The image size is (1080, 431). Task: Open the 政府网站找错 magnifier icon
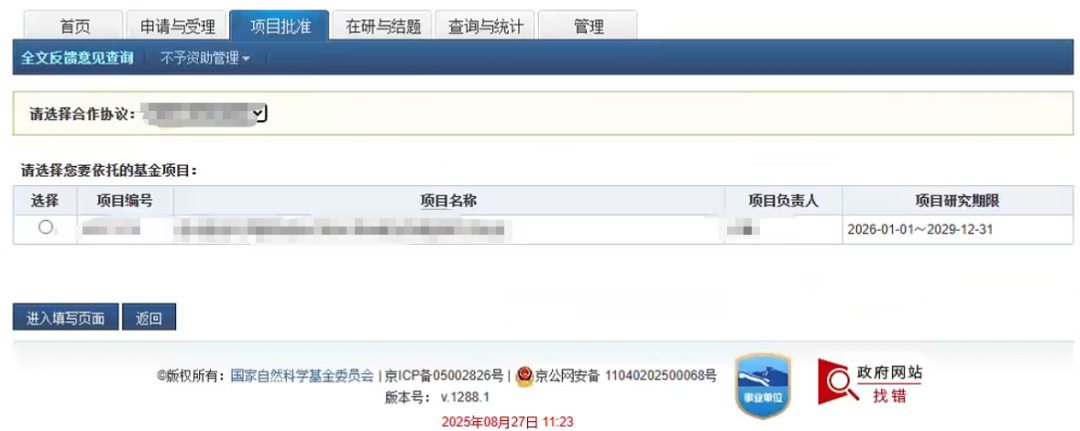pos(837,382)
